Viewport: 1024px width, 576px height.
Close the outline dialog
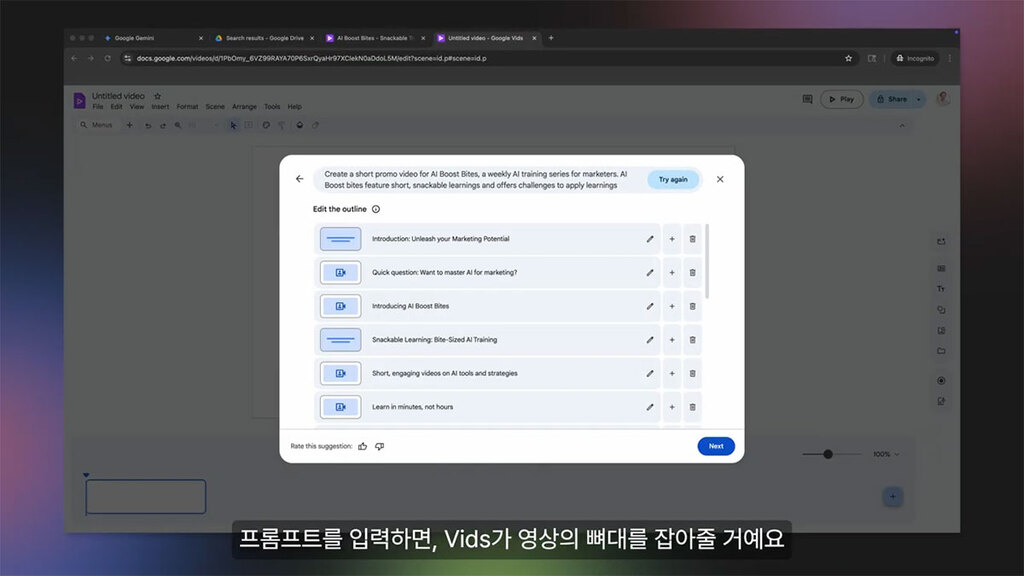click(720, 179)
